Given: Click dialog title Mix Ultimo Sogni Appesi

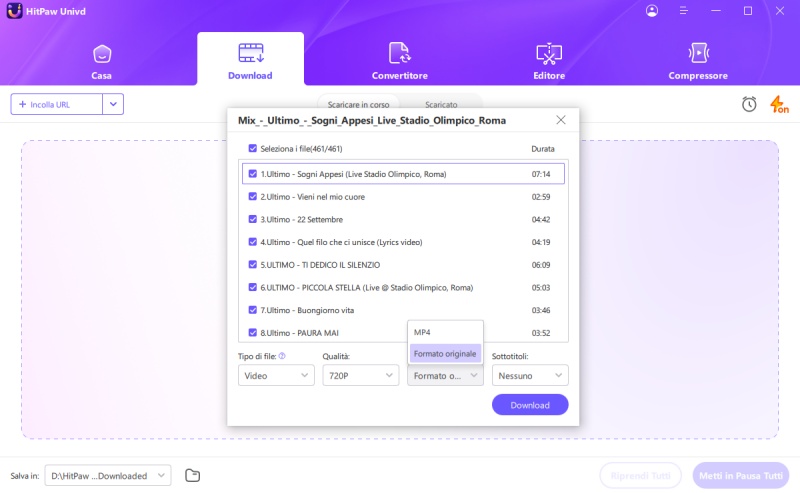Looking at the screenshot, I should [x=372, y=120].
